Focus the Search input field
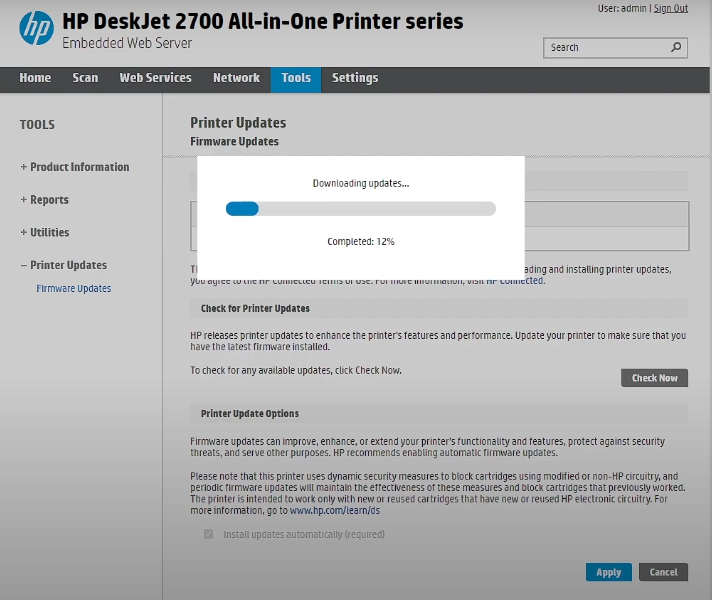 click(615, 48)
